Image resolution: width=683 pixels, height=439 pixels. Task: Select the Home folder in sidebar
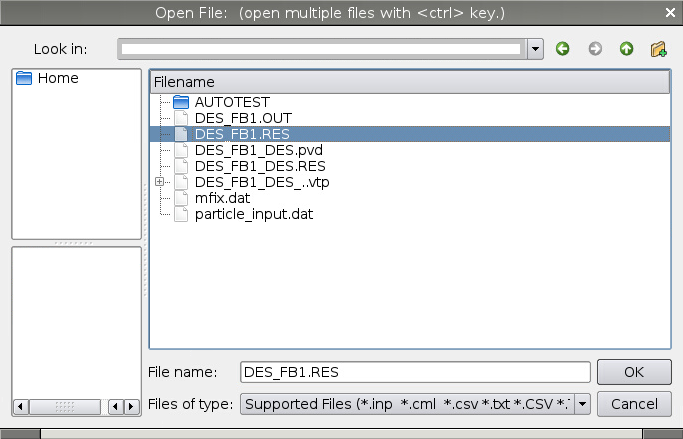57,78
